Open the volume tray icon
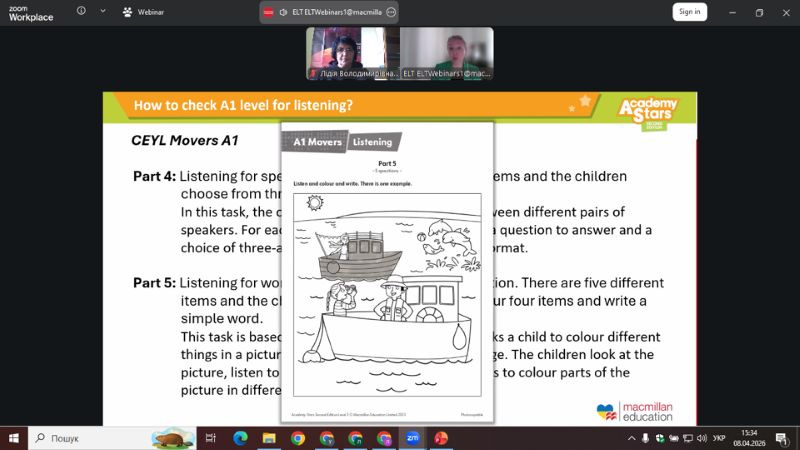The image size is (800, 450). tap(702, 438)
